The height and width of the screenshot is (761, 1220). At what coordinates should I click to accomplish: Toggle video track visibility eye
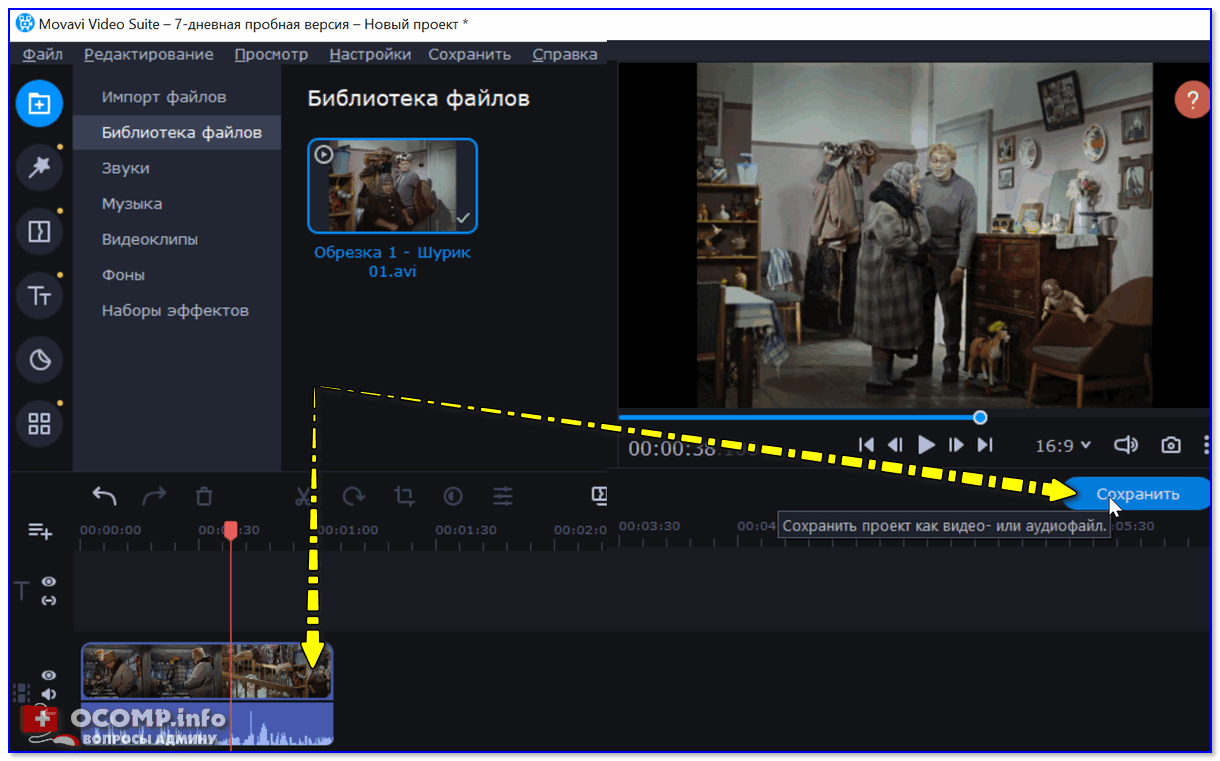(x=48, y=675)
